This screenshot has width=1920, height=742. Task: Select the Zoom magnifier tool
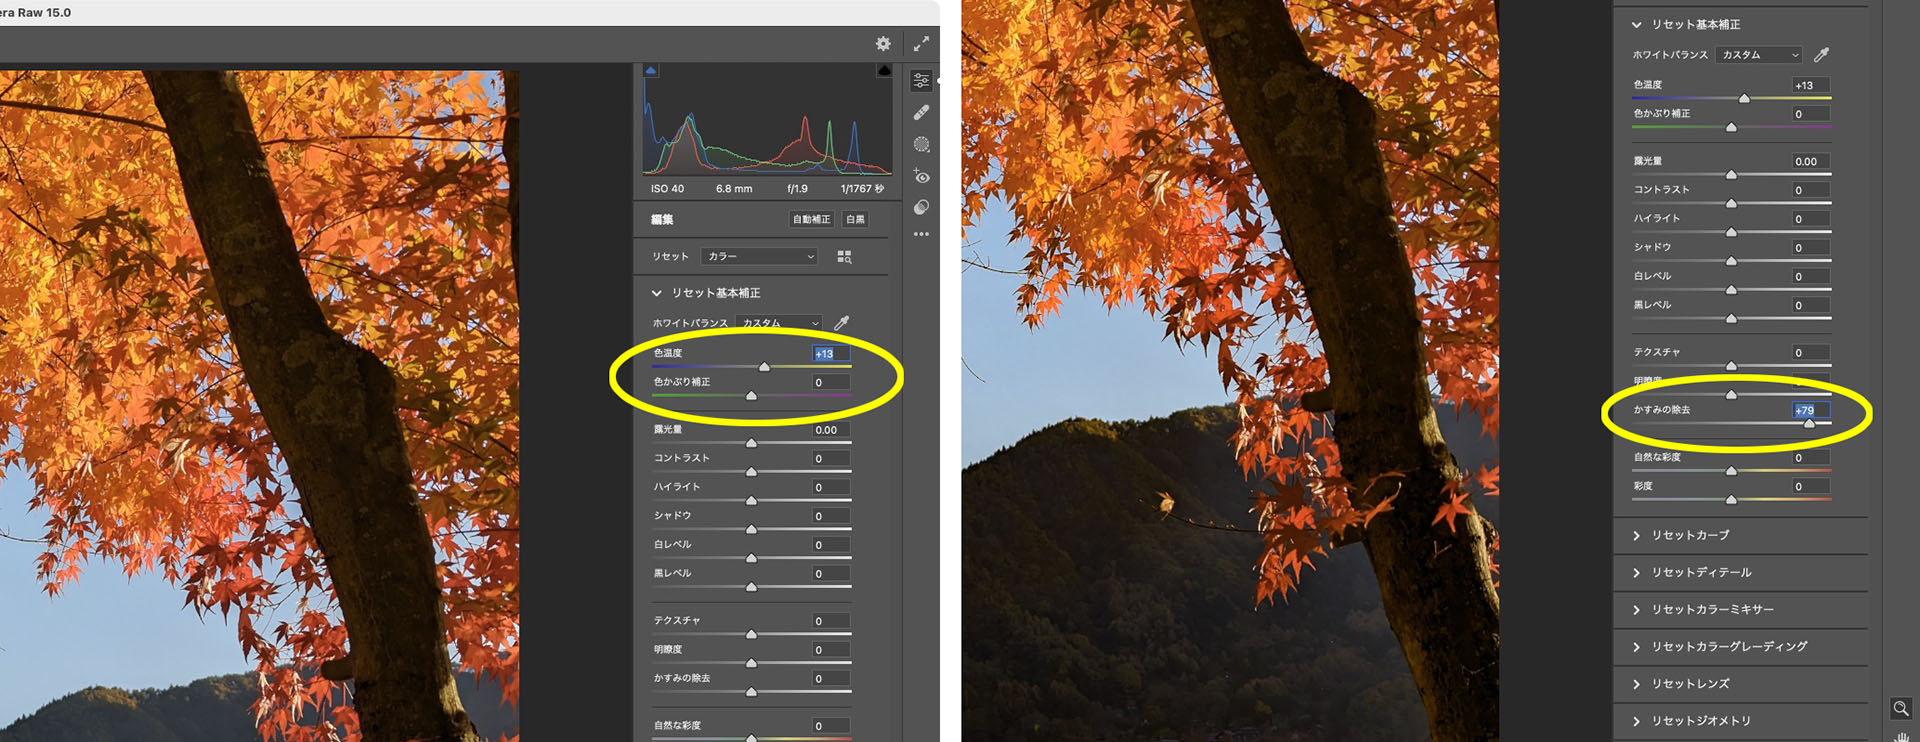click(x=1901, y=708)
